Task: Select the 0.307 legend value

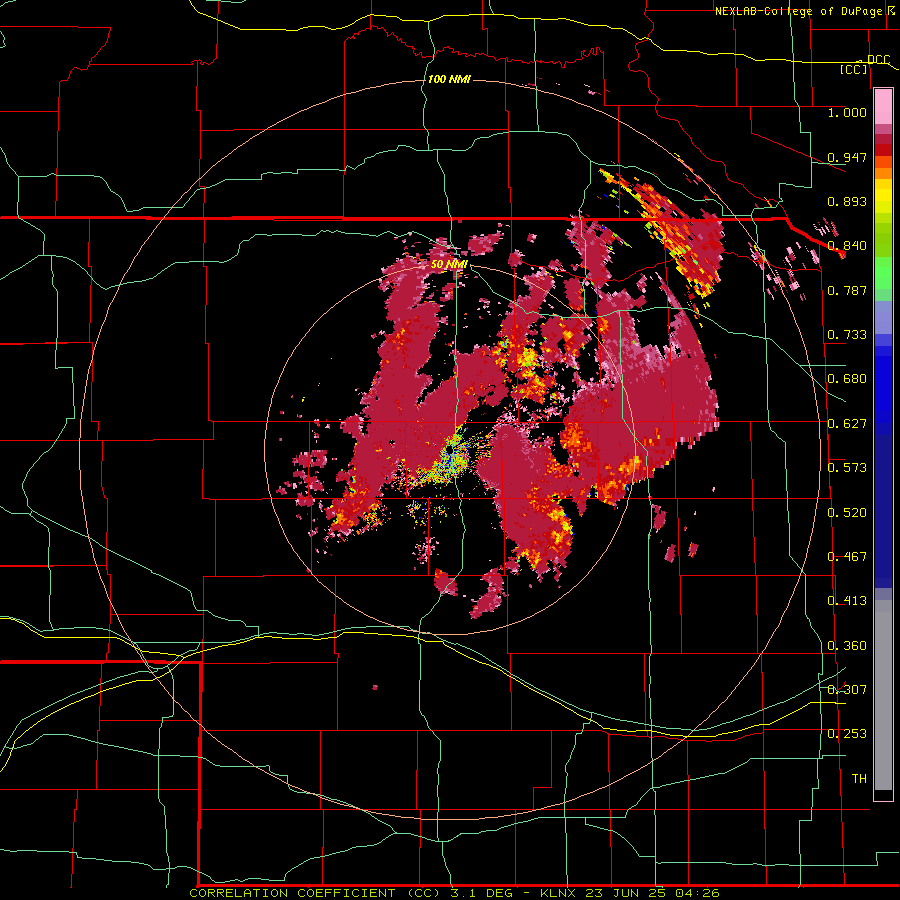Action: (x=847, y=690)
